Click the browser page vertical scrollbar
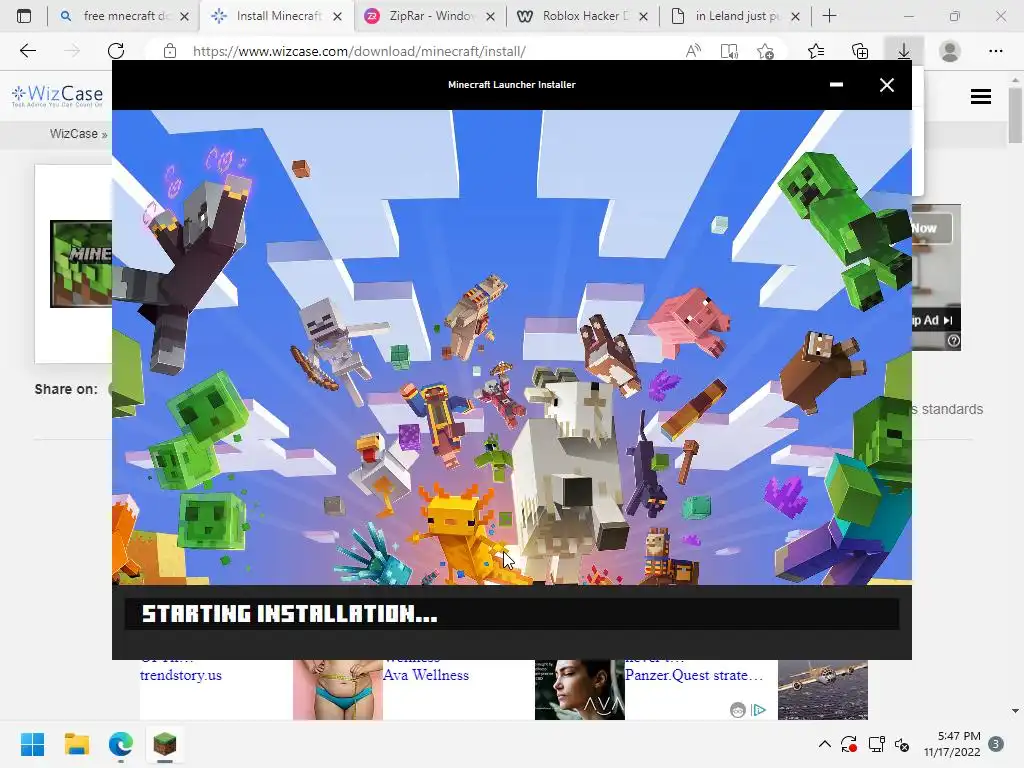Viewport: 1024px width, 768px height. [1015, 114]
